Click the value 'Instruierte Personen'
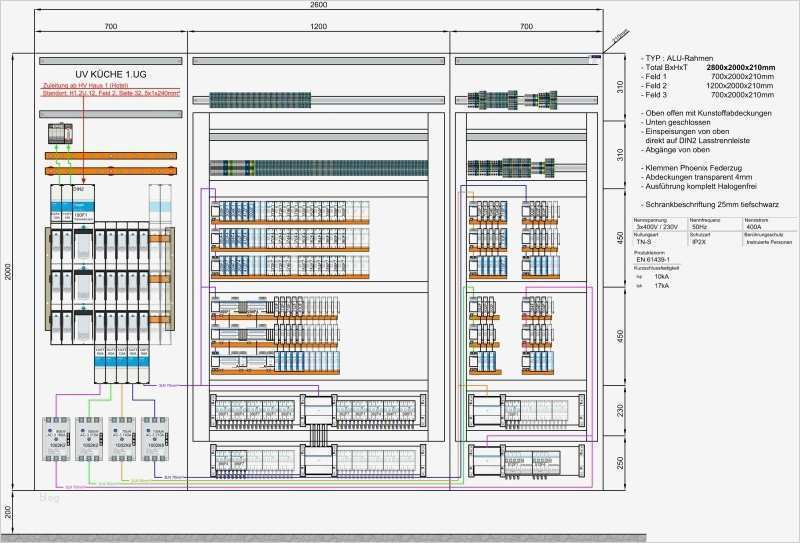This screenshot has width=800, height=543. coord(769,242)
